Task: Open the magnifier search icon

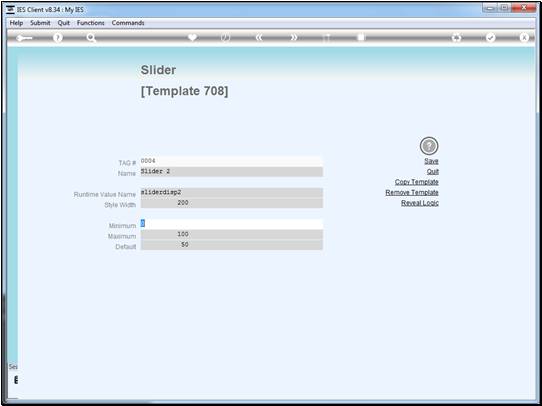Action: tap(91, 38)
